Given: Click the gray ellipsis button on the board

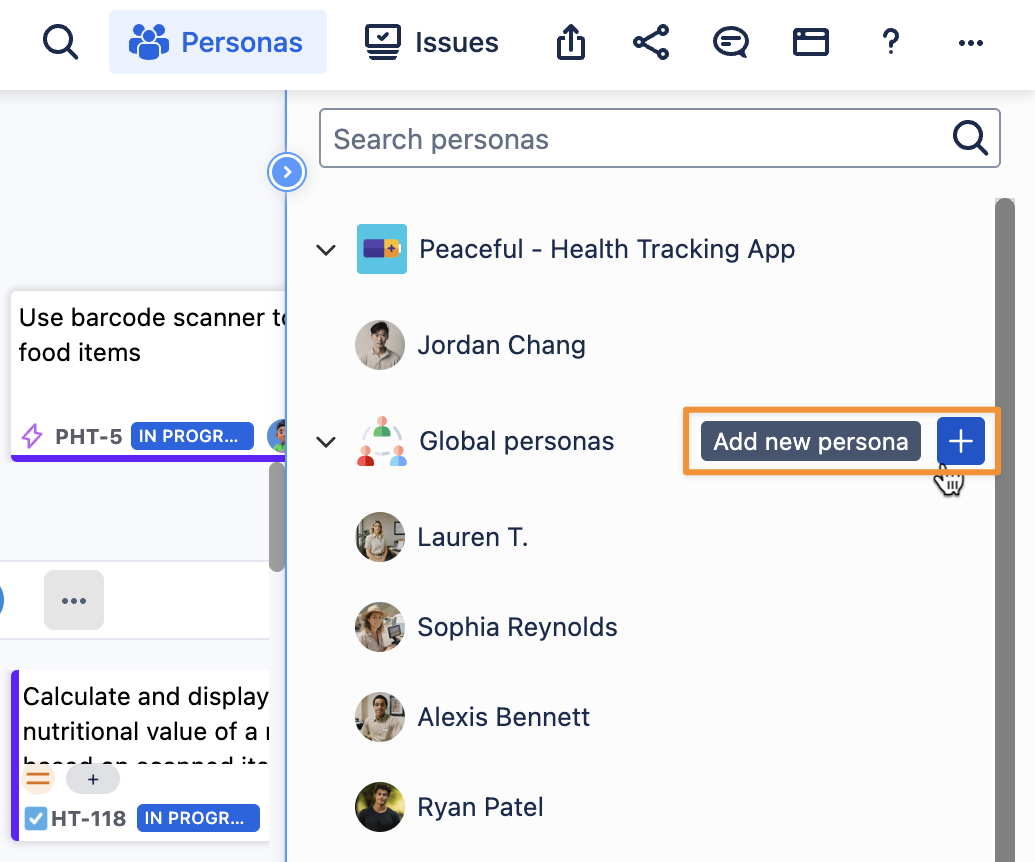Looking at the screenshot, I should click(74, 600).
